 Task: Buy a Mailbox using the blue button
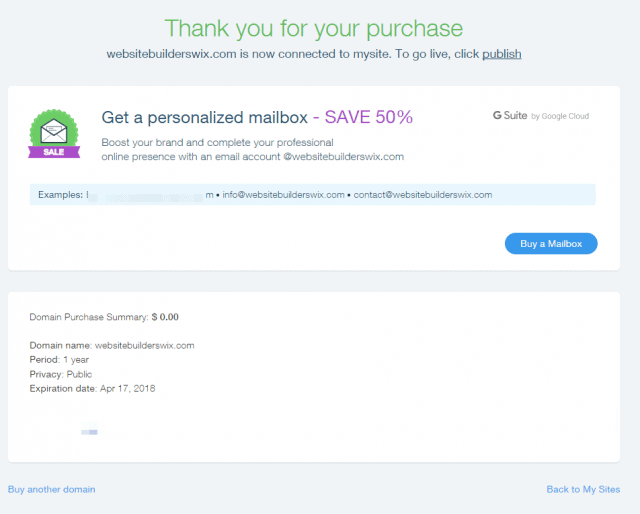point(551,244)
